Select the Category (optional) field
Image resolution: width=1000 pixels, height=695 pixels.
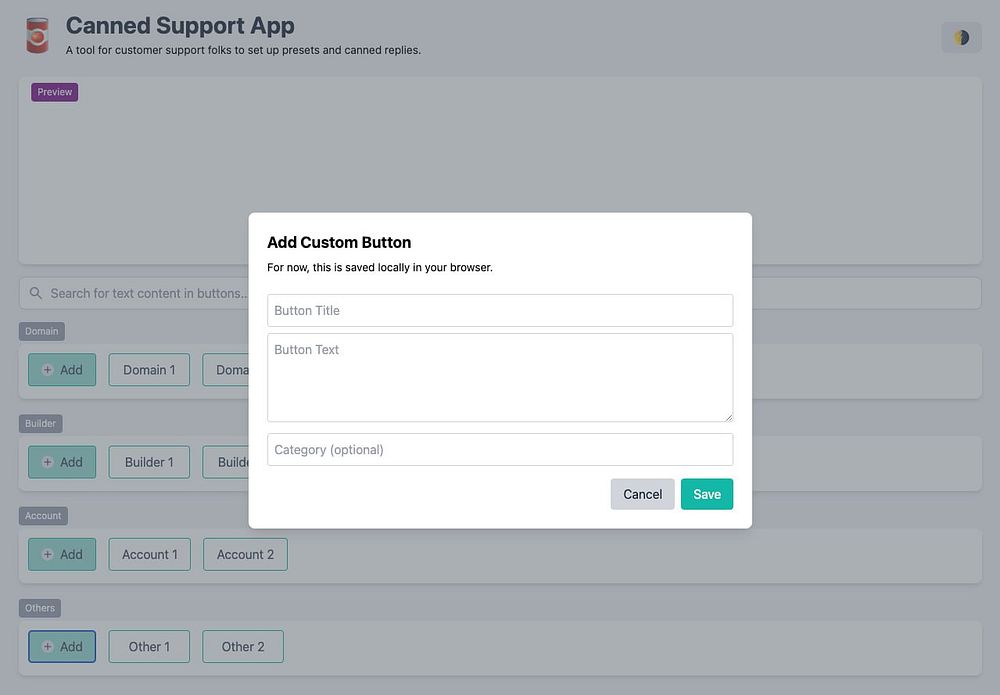point(500,449)
